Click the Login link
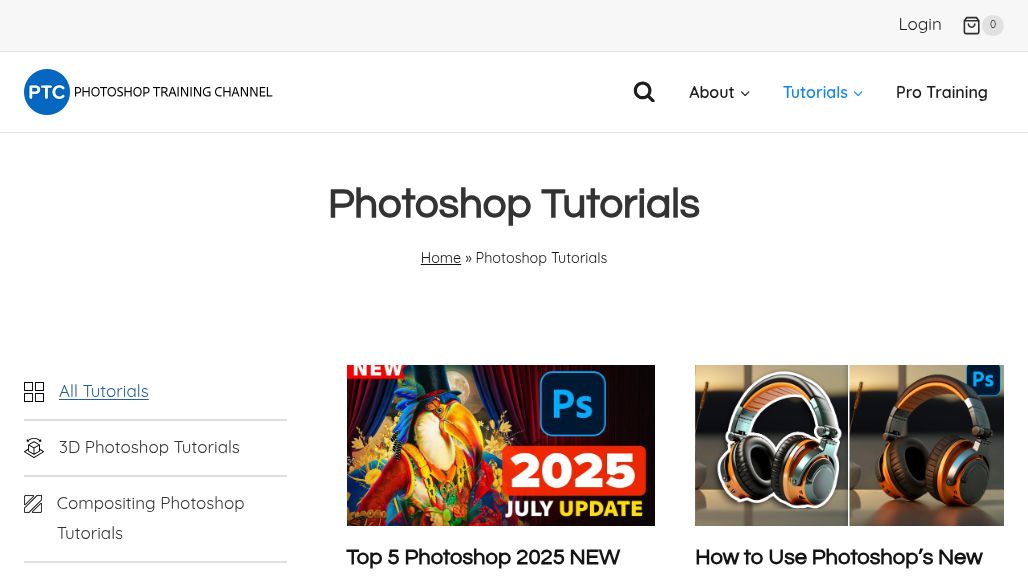Viewport: 1028px width, 578px height. pyautogui.click(x=920, y=25)
